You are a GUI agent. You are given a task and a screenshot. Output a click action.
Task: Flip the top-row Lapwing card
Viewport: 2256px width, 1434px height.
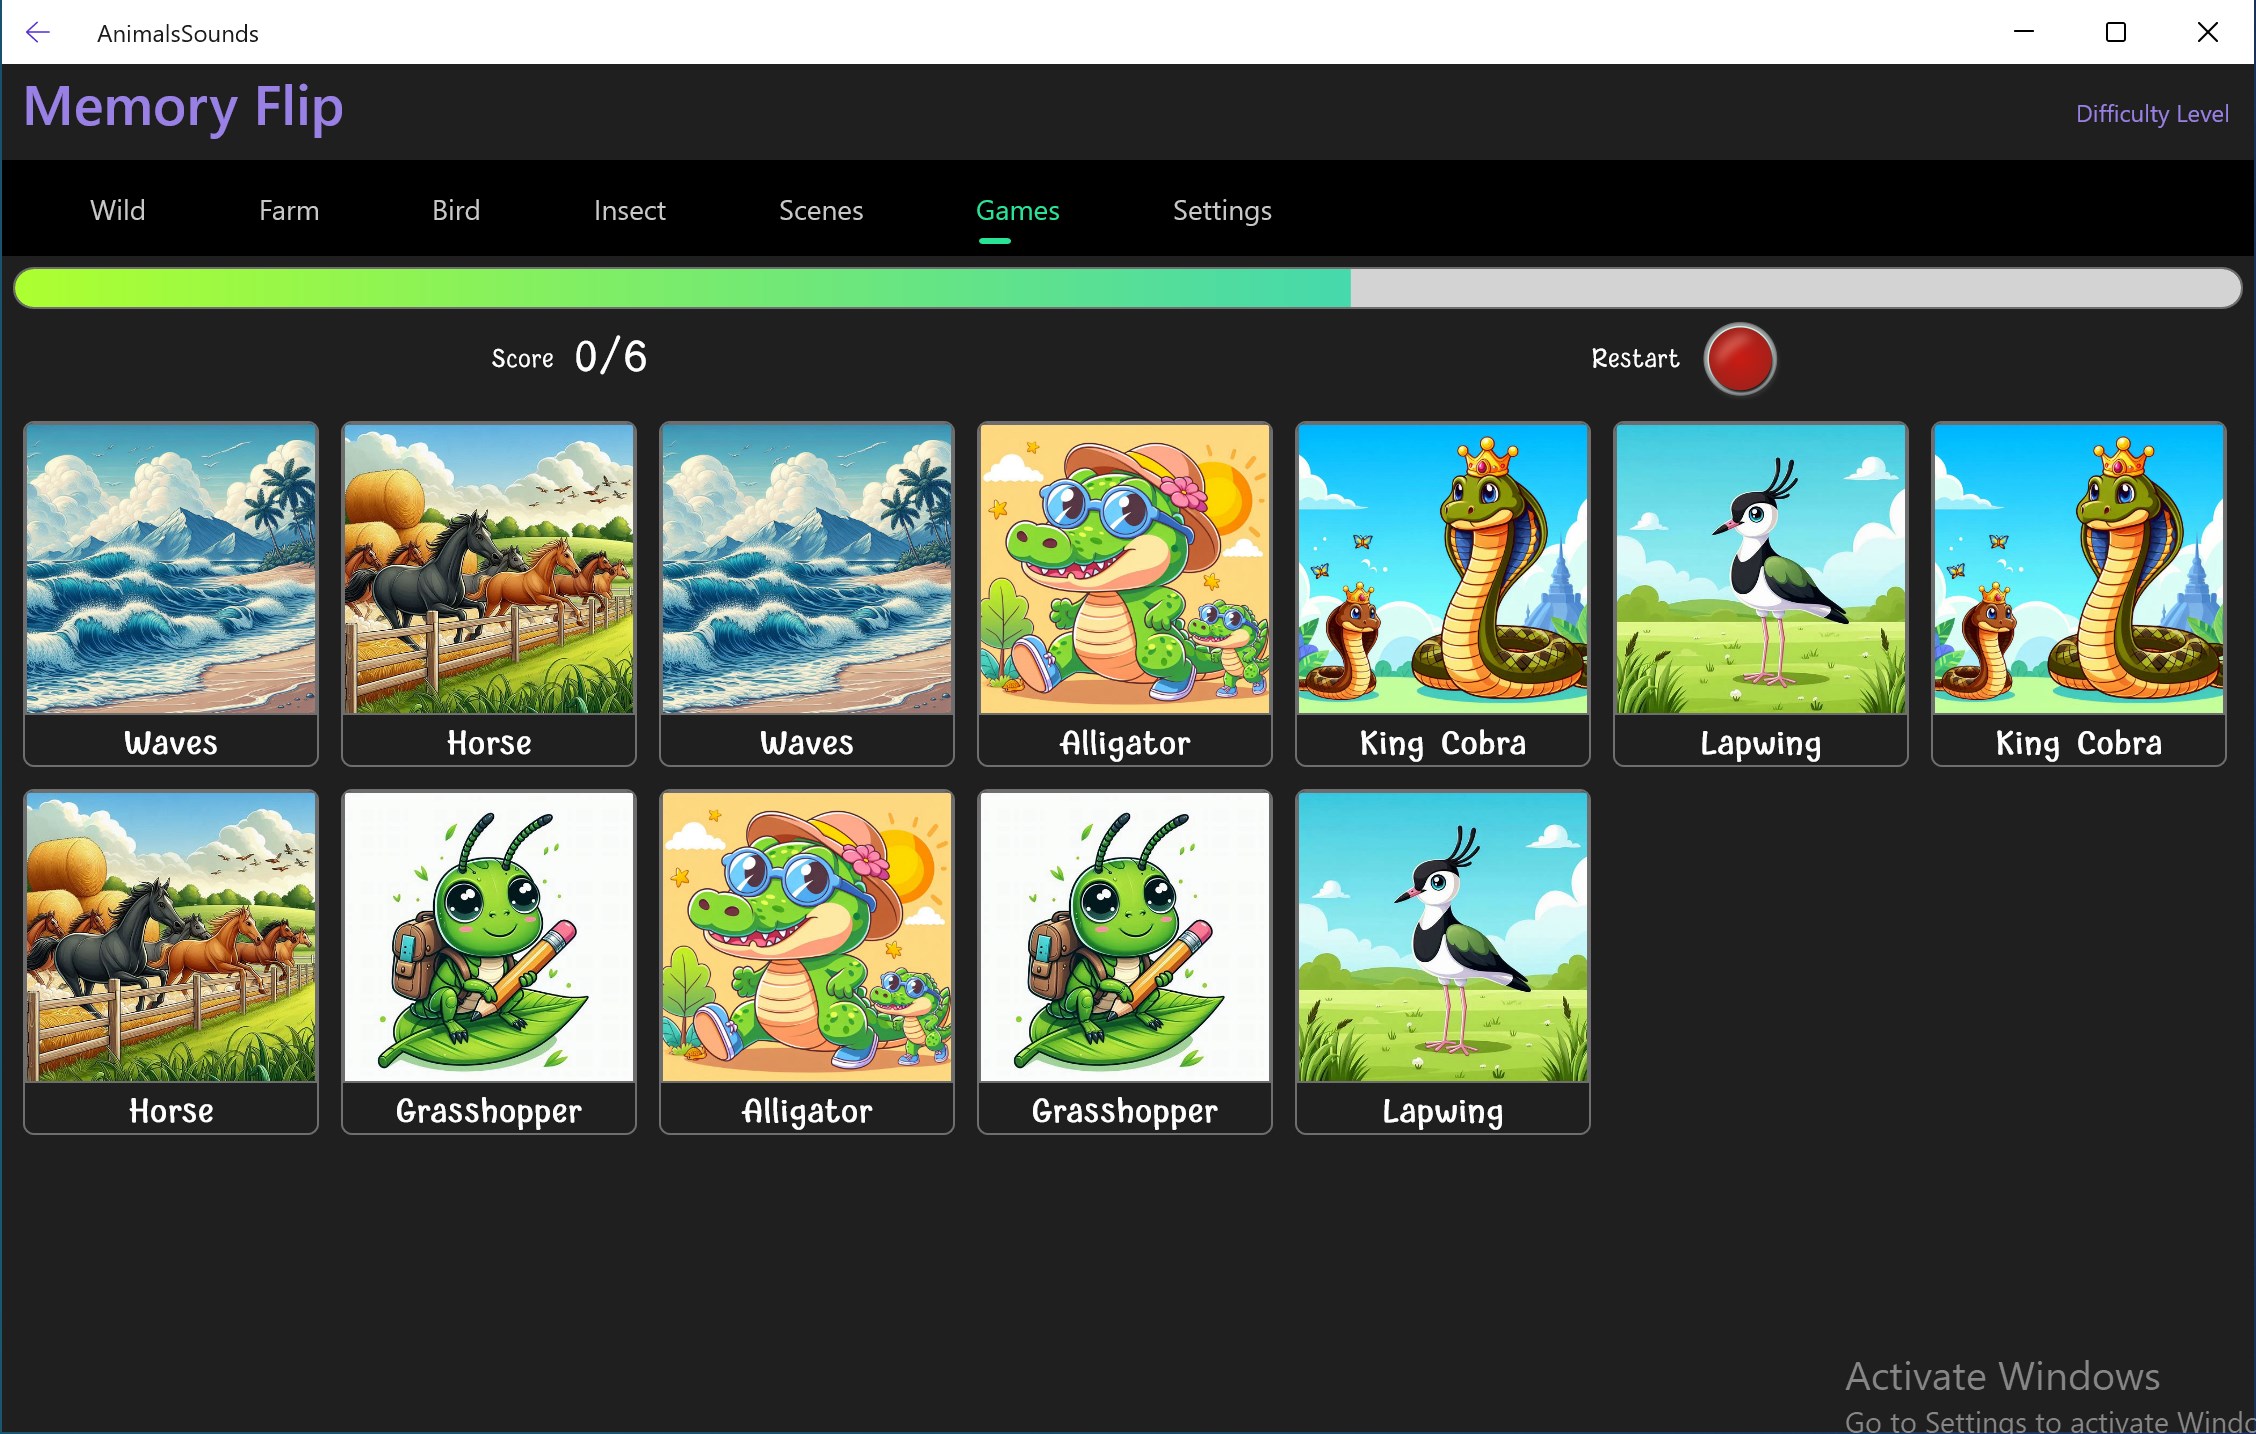(1761, 592)
